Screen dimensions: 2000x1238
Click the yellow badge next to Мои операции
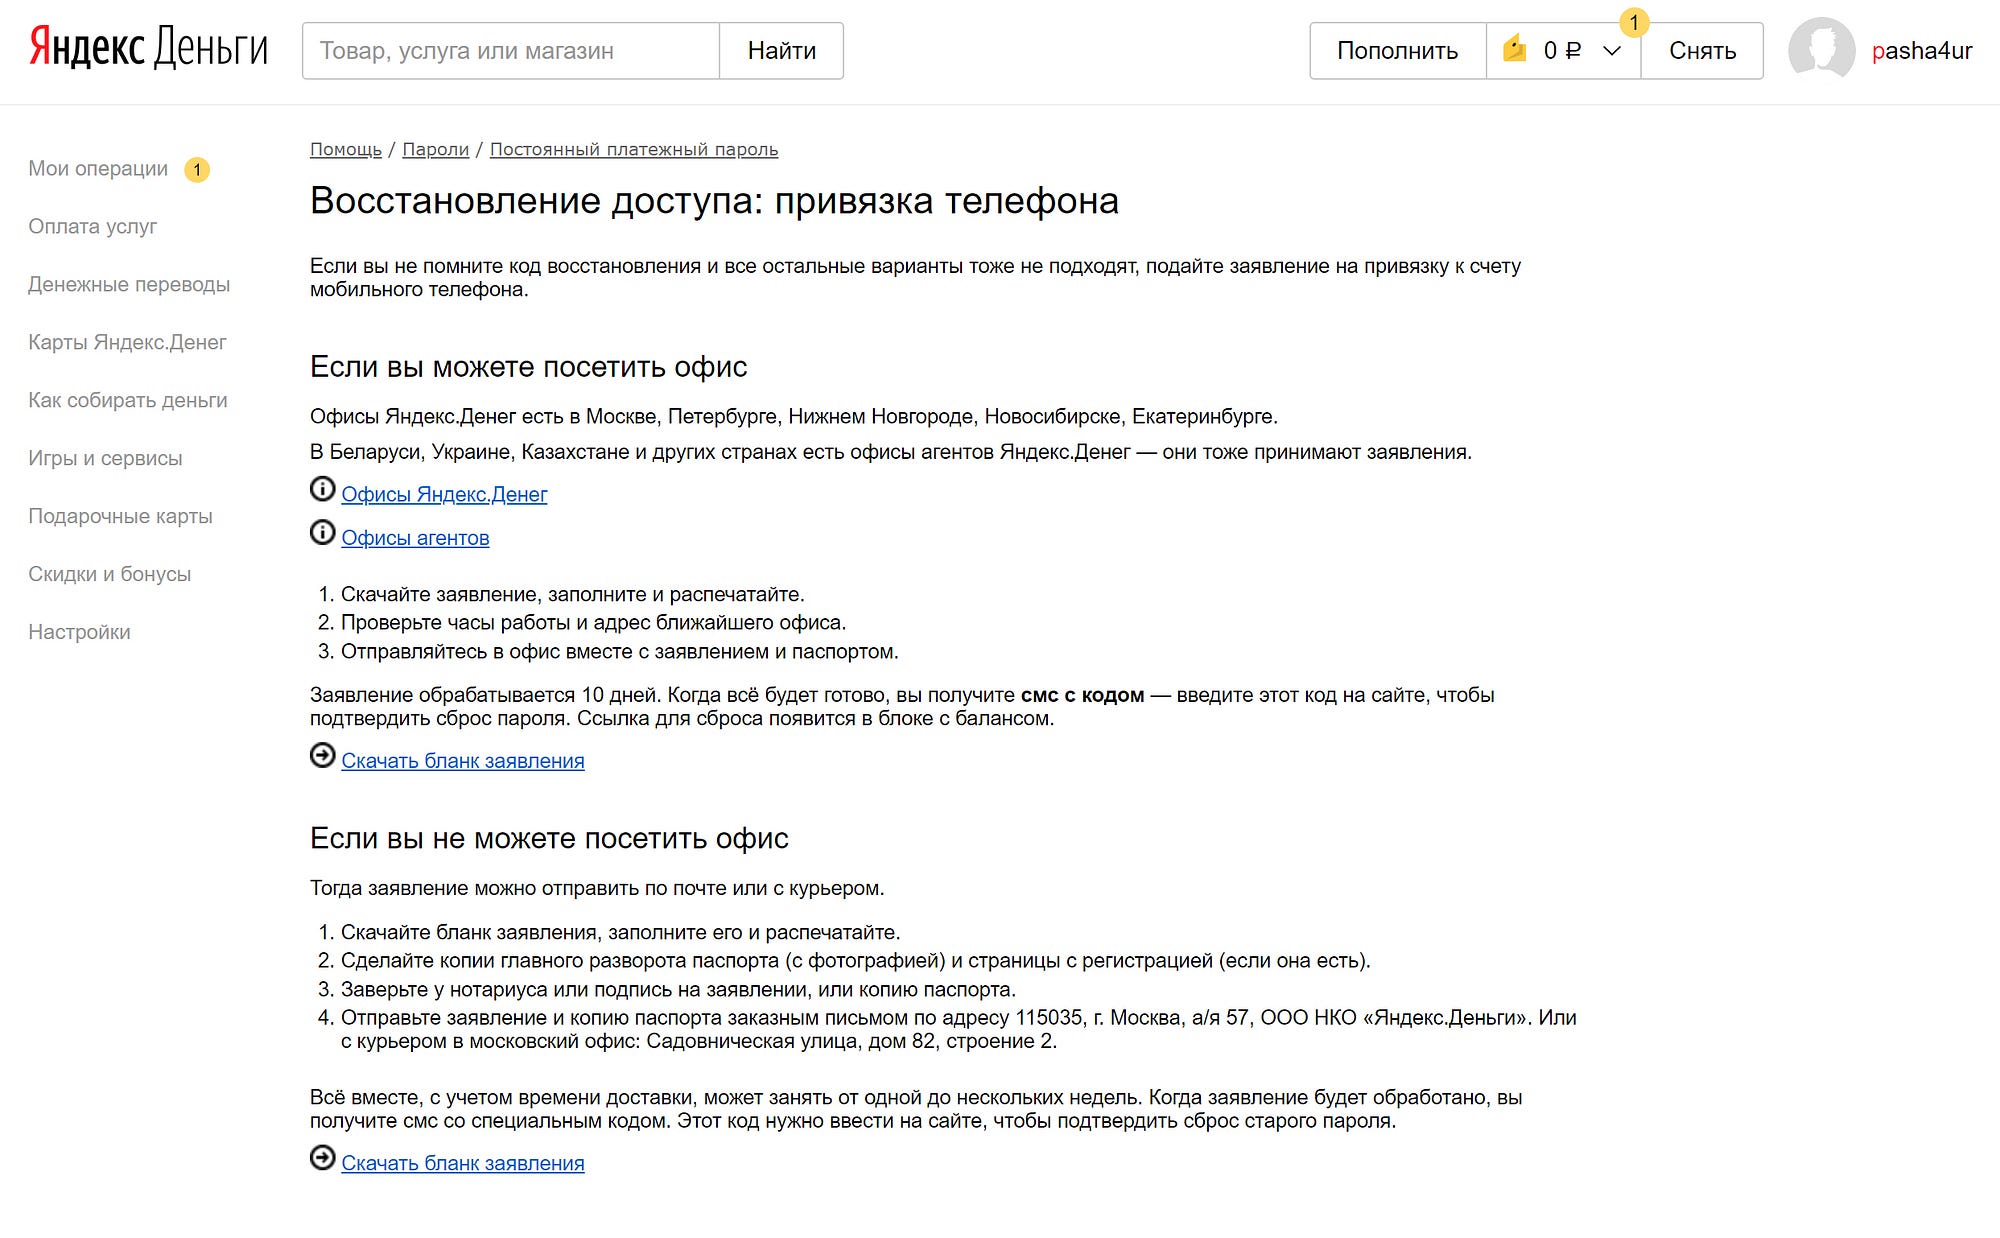pos(197,170)
